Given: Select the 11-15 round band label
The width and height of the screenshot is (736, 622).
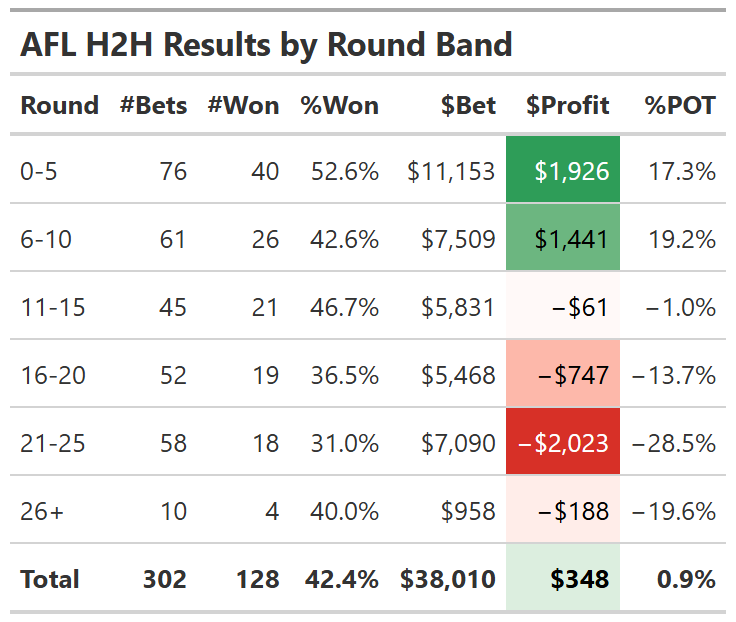Looking at the screenshot, I should pyautogui.click(x=52, y=307).
